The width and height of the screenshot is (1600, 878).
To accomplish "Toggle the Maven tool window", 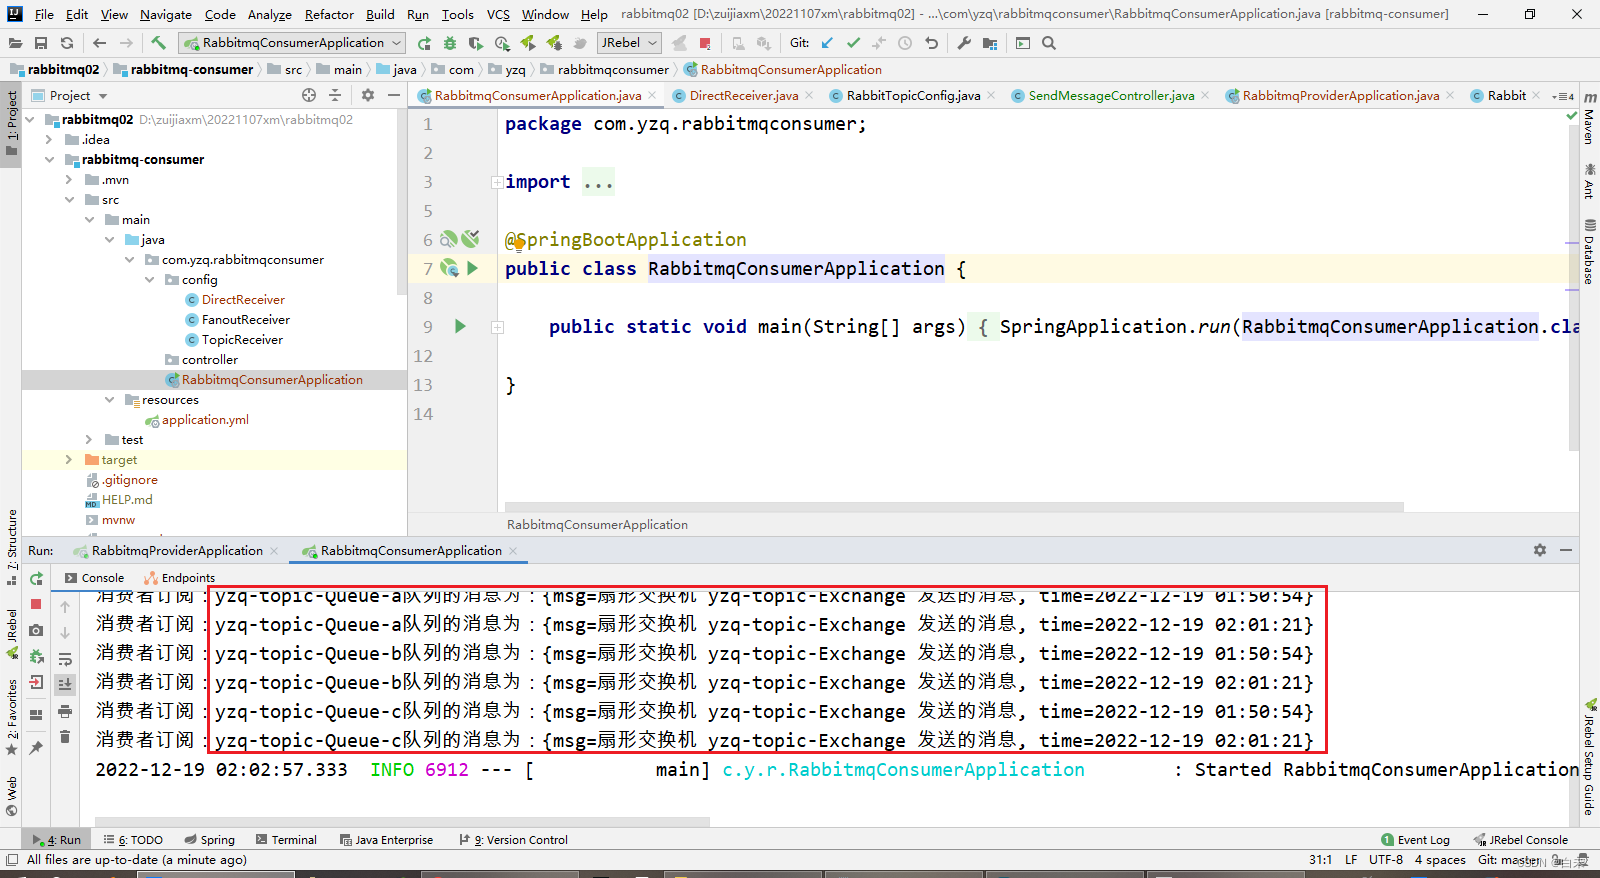I will point(1589,118).
